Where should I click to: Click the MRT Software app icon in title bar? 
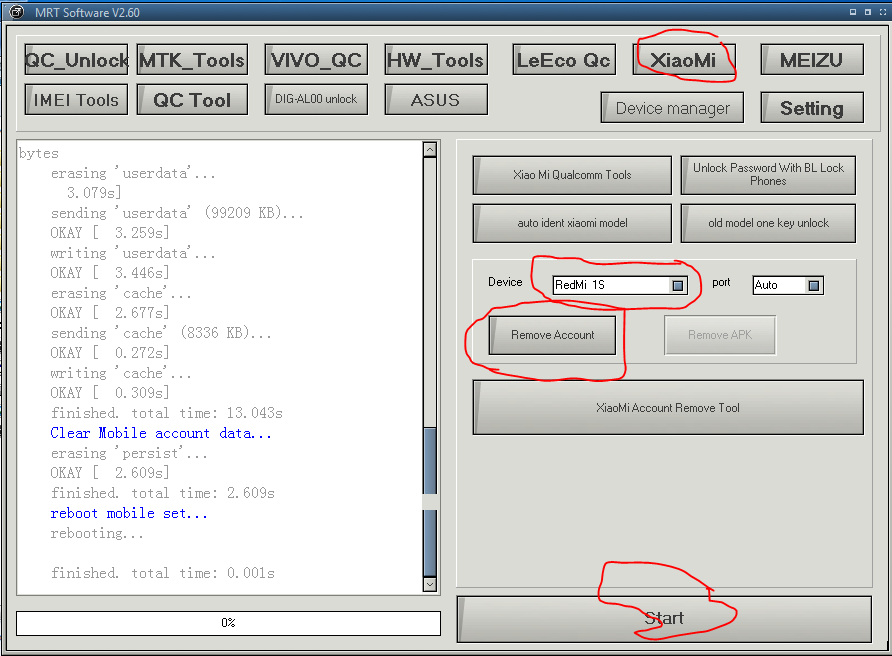17,12
